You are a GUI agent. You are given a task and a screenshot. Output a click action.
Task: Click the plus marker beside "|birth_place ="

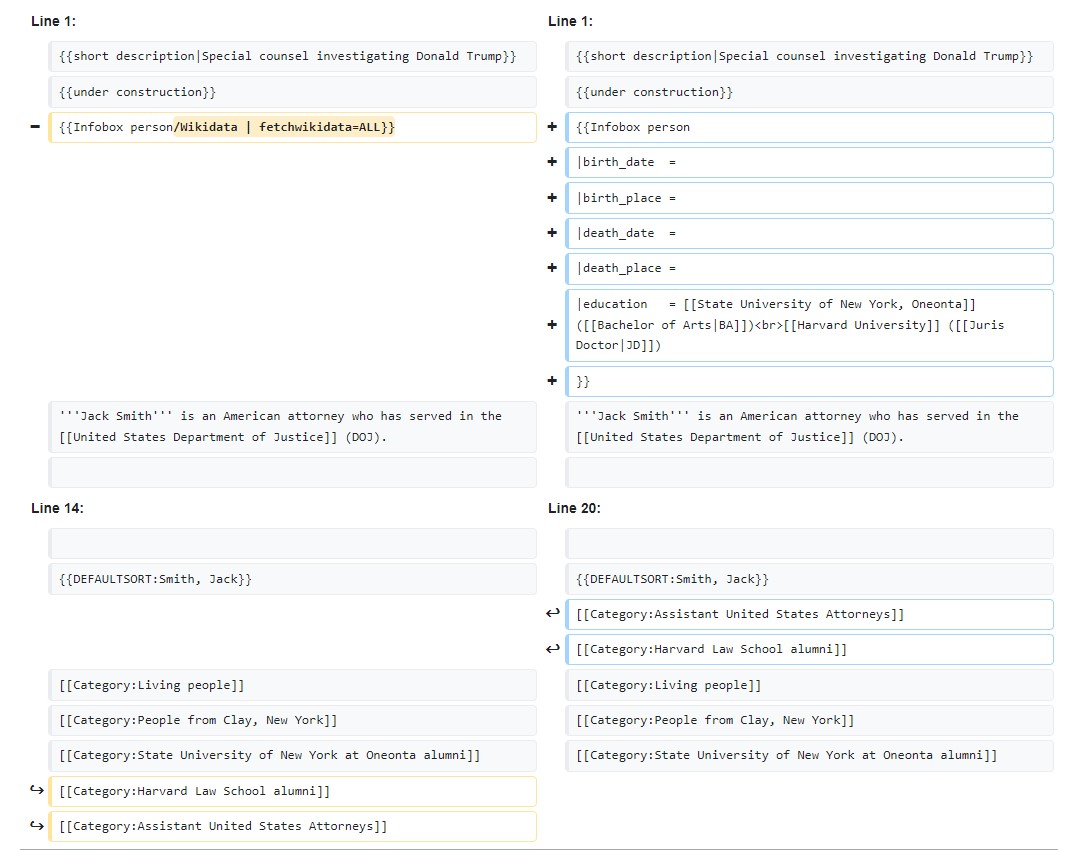(x=552, y=198)
